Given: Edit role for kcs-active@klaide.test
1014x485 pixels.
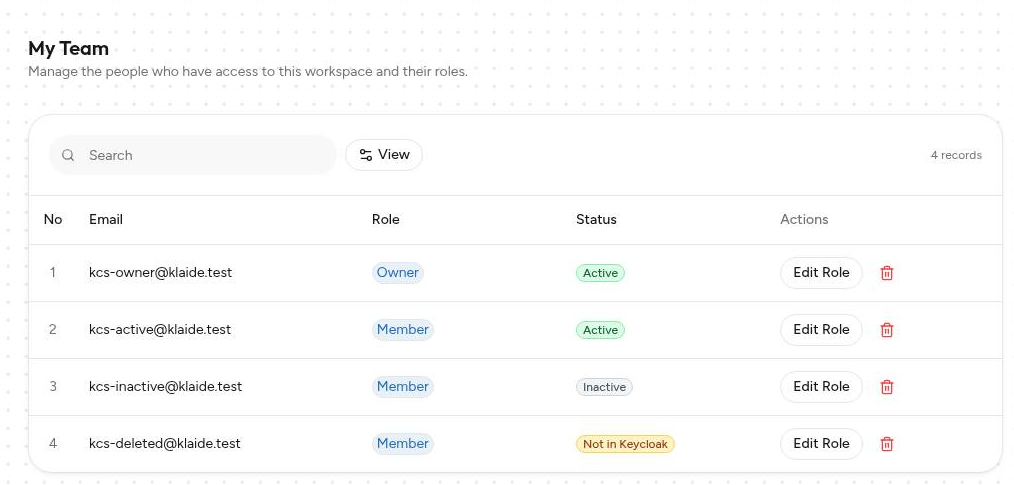Looking at the screenshot, I should [821, 330].
